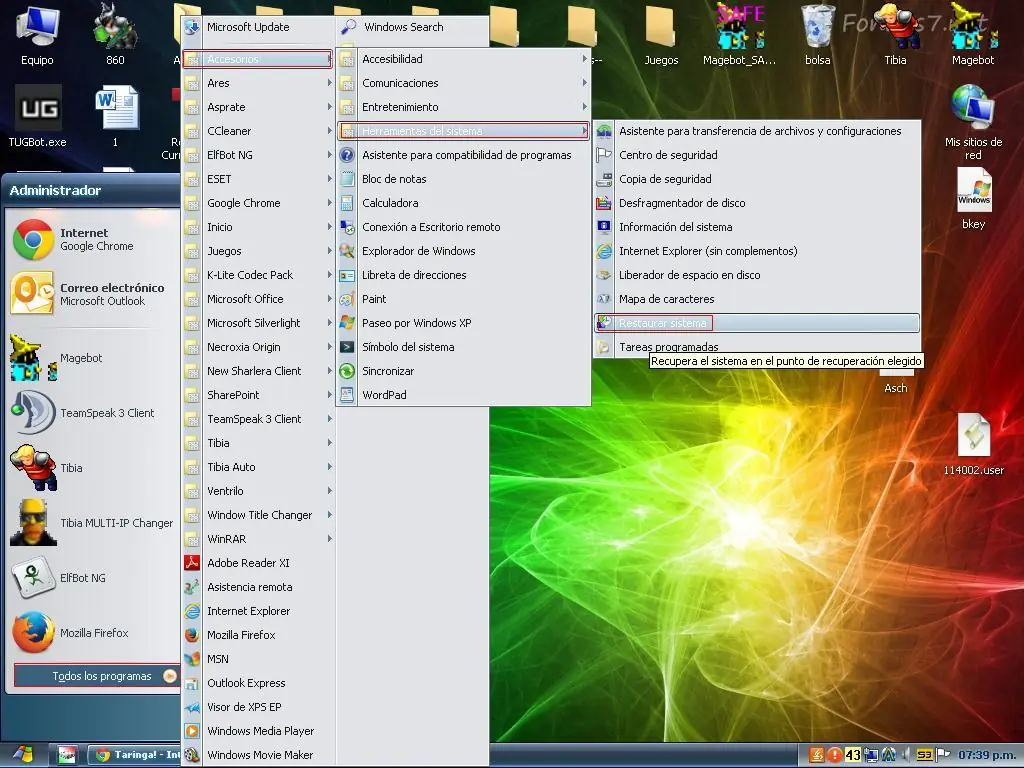
Task: Open Explorador de Windows
Action: [x=463, y=251]
